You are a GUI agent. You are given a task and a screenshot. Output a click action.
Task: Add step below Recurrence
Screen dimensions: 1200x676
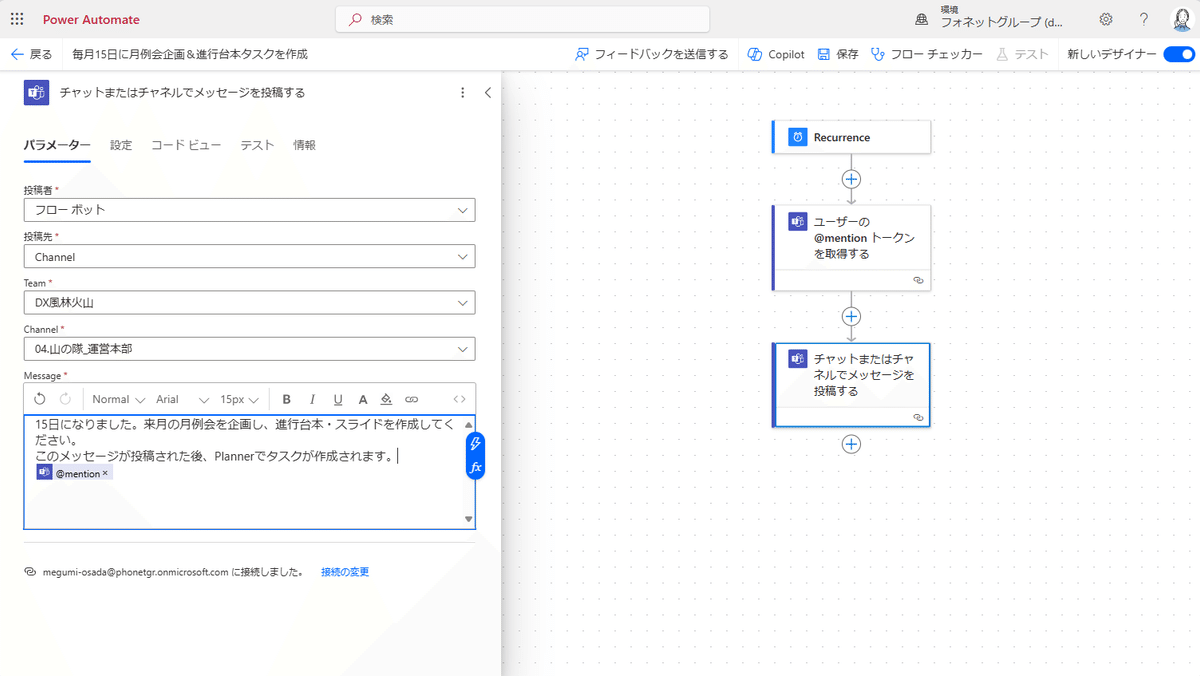tap(851, 179)
